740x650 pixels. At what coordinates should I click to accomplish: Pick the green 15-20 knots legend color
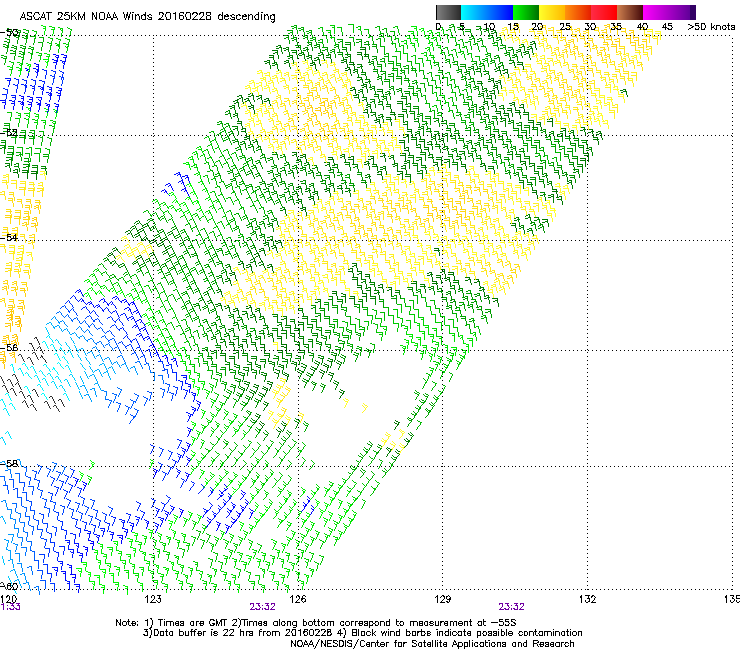tap(526, 12)
